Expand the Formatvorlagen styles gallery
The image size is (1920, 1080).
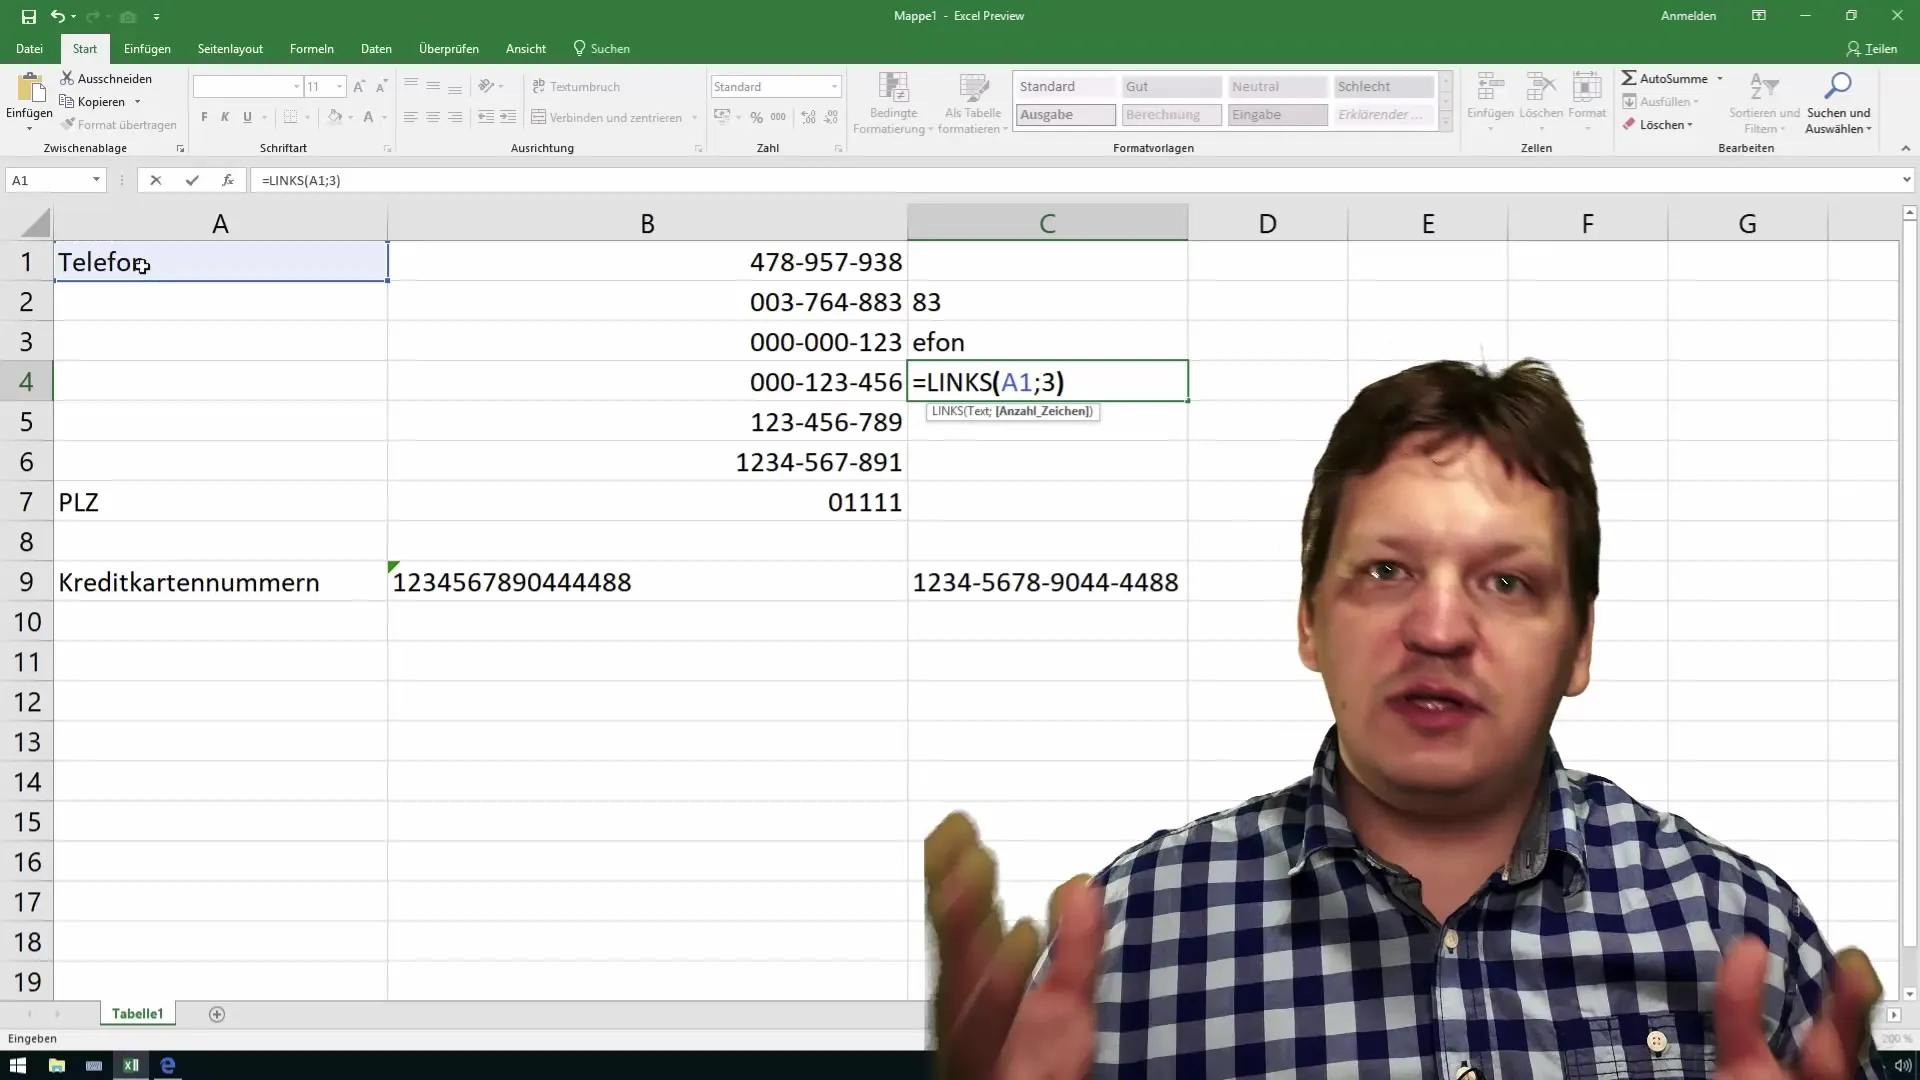1445,123
